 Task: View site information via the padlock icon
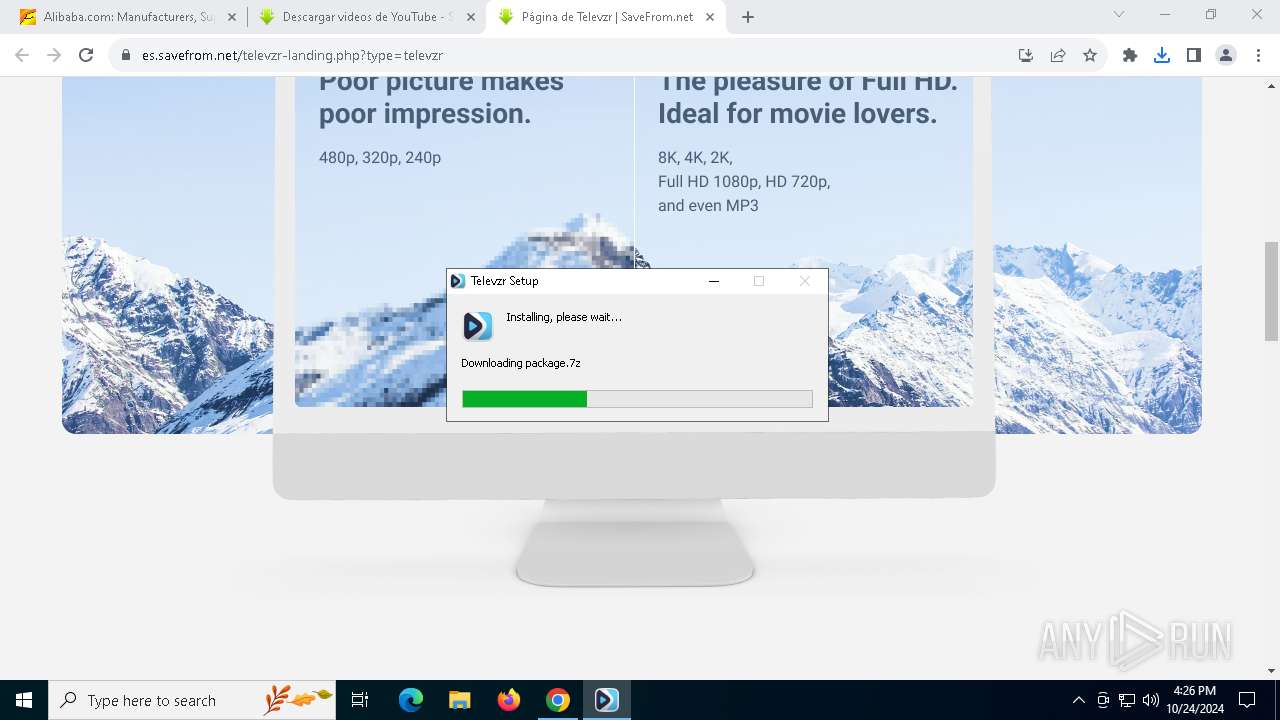126,56
